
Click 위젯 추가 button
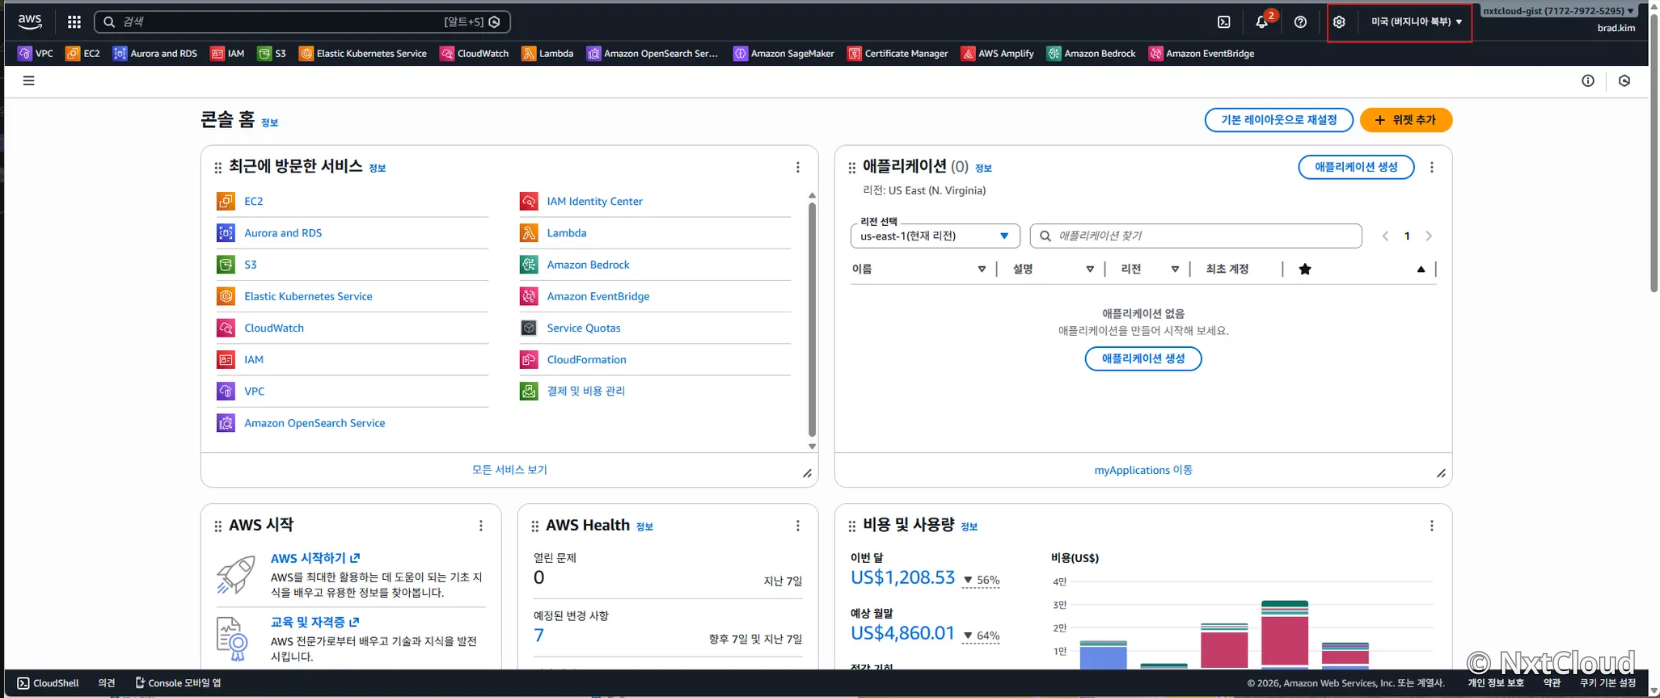tap(1406, 120)
